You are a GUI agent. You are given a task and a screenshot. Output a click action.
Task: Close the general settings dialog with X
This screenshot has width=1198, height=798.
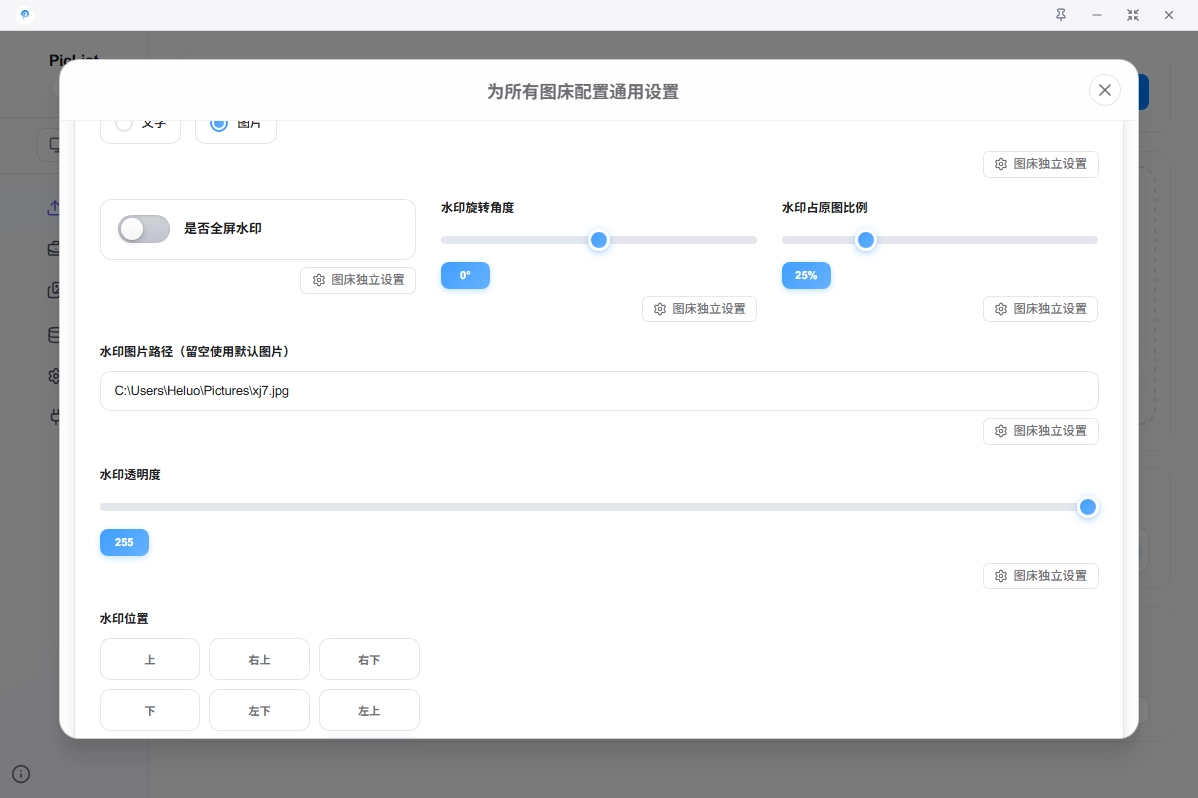1104,90
